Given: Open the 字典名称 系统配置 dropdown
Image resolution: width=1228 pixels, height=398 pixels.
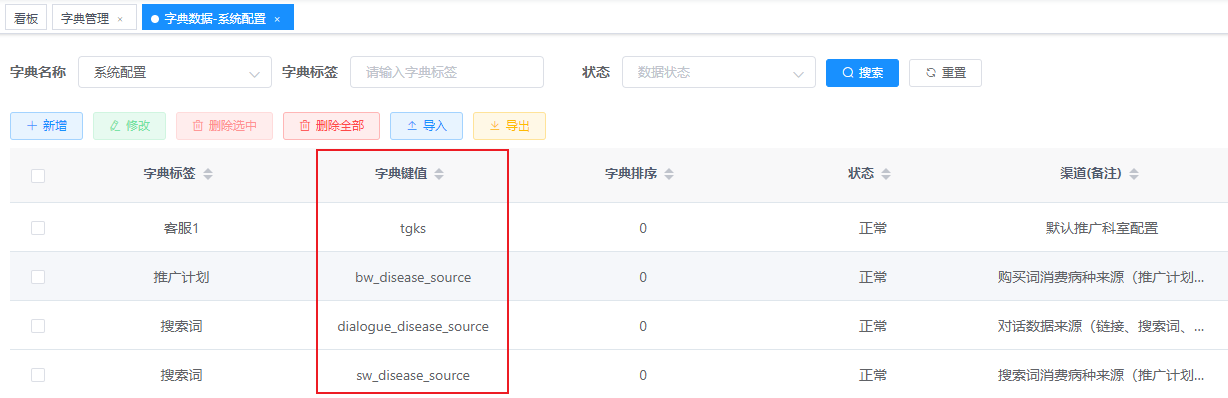Looking at the screenshot, I should click(x=175, y=72).
